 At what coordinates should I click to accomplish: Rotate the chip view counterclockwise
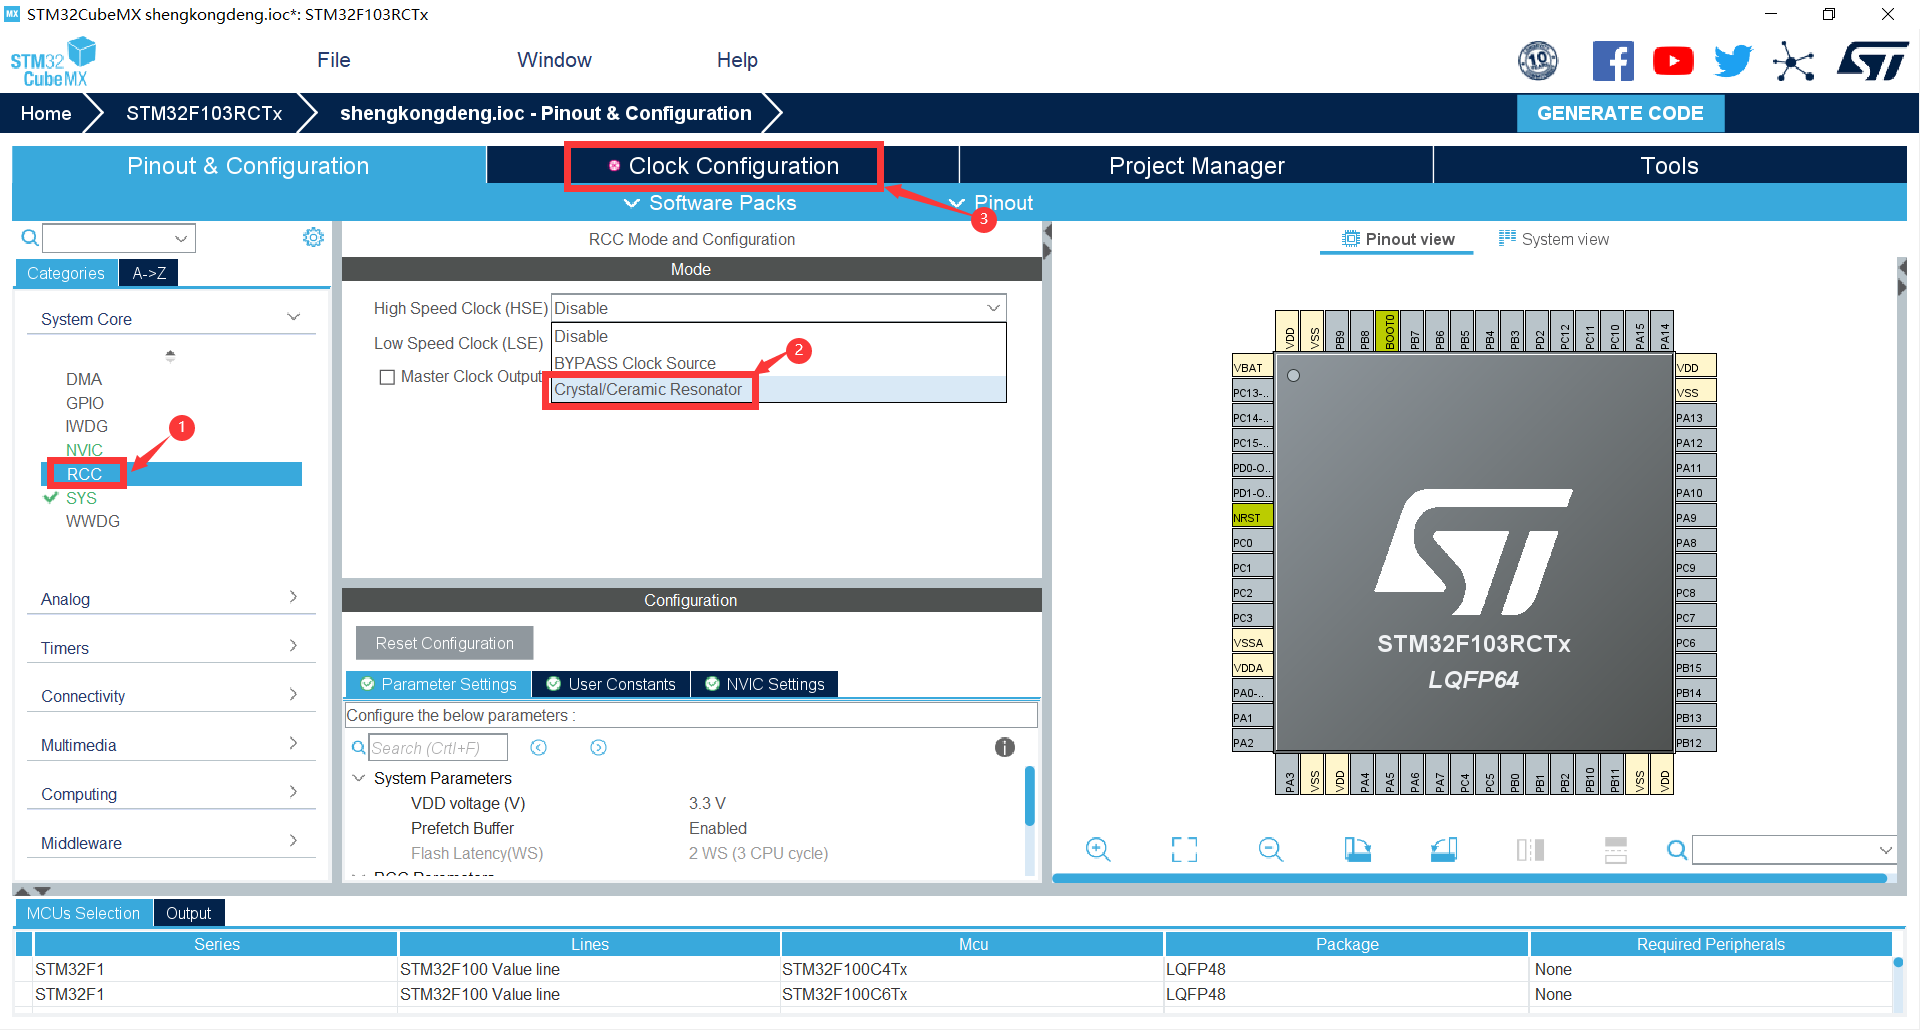(1443, 849)
